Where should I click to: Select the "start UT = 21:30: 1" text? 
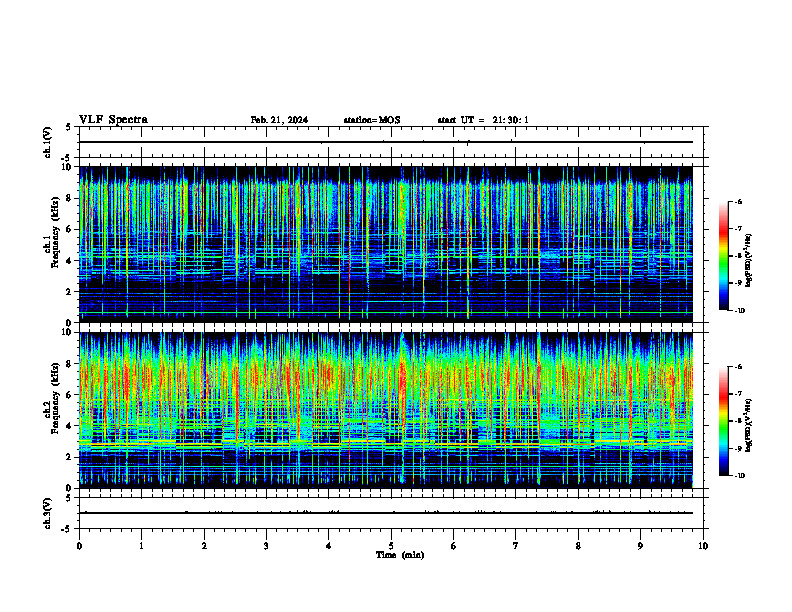[483, 120]
